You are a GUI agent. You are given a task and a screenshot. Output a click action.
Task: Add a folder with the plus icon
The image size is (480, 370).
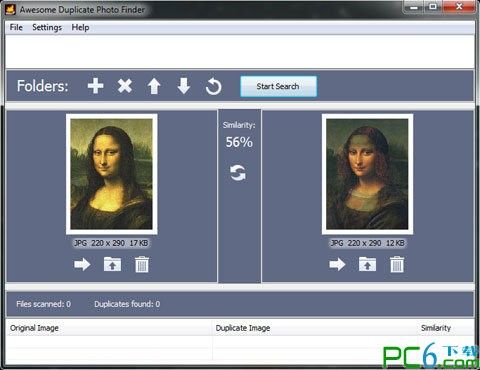click(95, 86)
